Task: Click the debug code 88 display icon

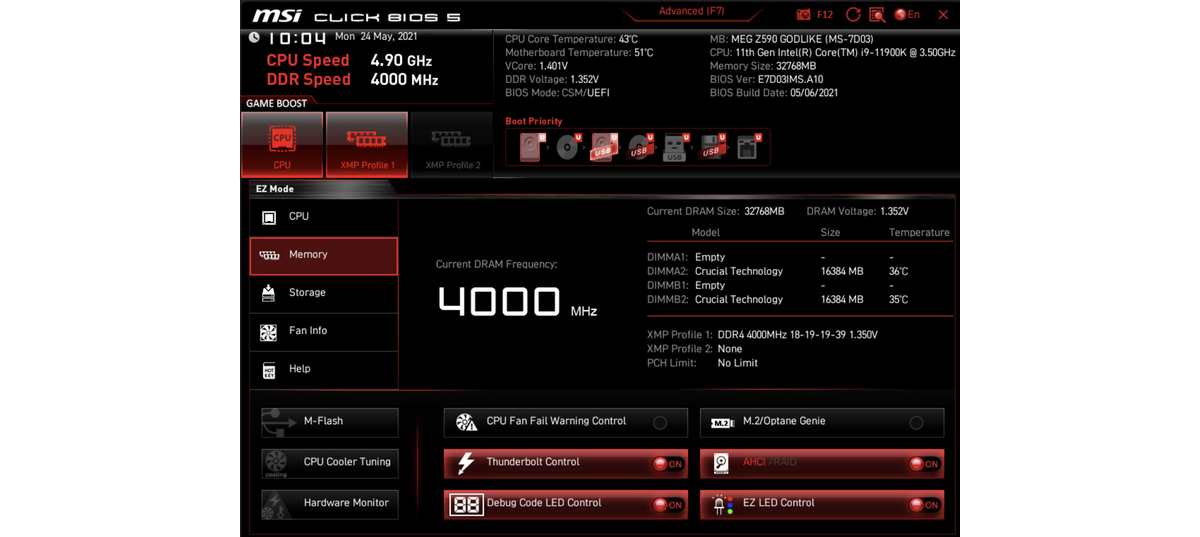Action: tap(466, 505)
